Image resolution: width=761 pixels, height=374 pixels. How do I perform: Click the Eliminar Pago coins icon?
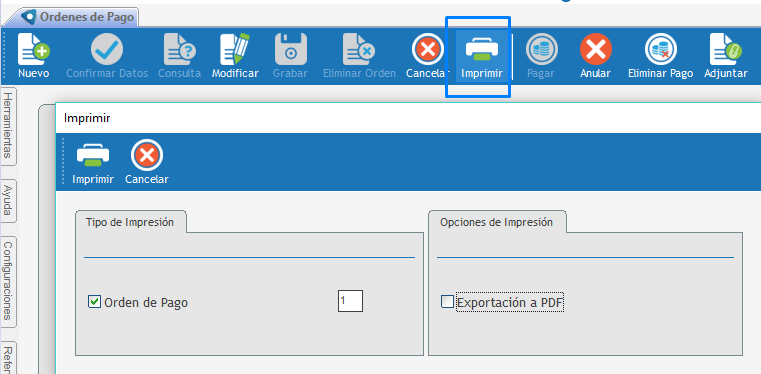tap(661, 49)
